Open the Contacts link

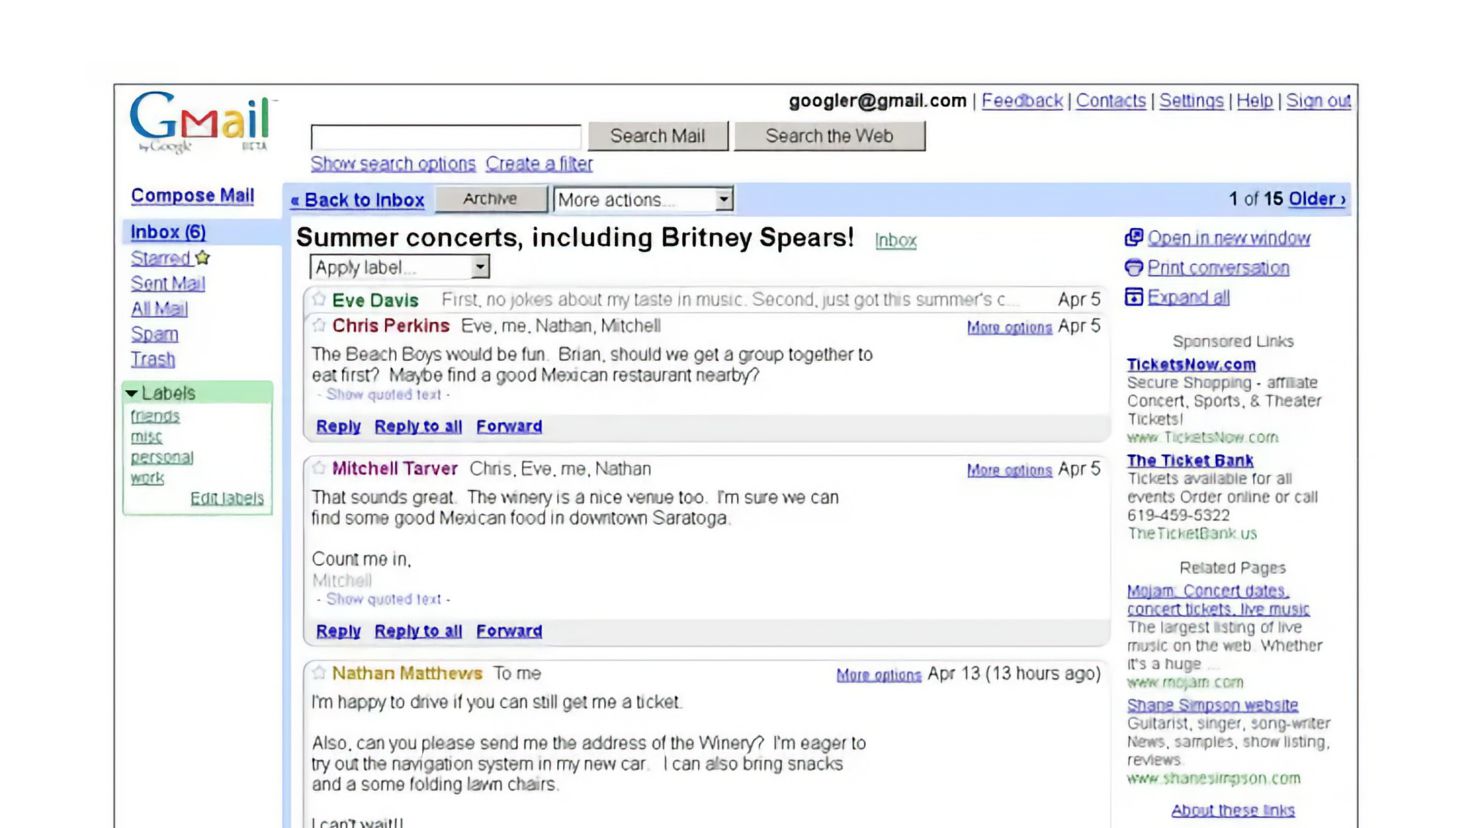[1111, 101]
